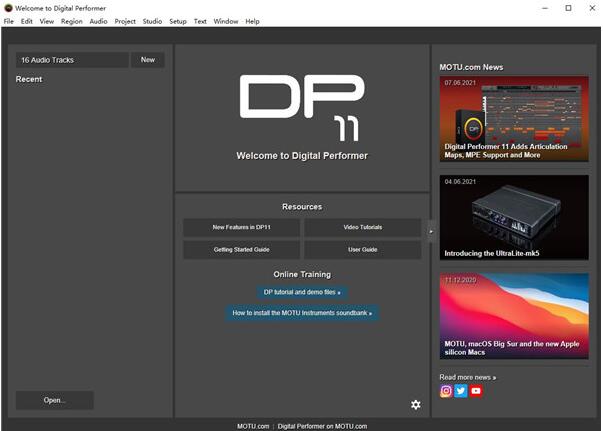Click the Online Training heading
This screenshot has width=603, height=431.
point(302,275)
